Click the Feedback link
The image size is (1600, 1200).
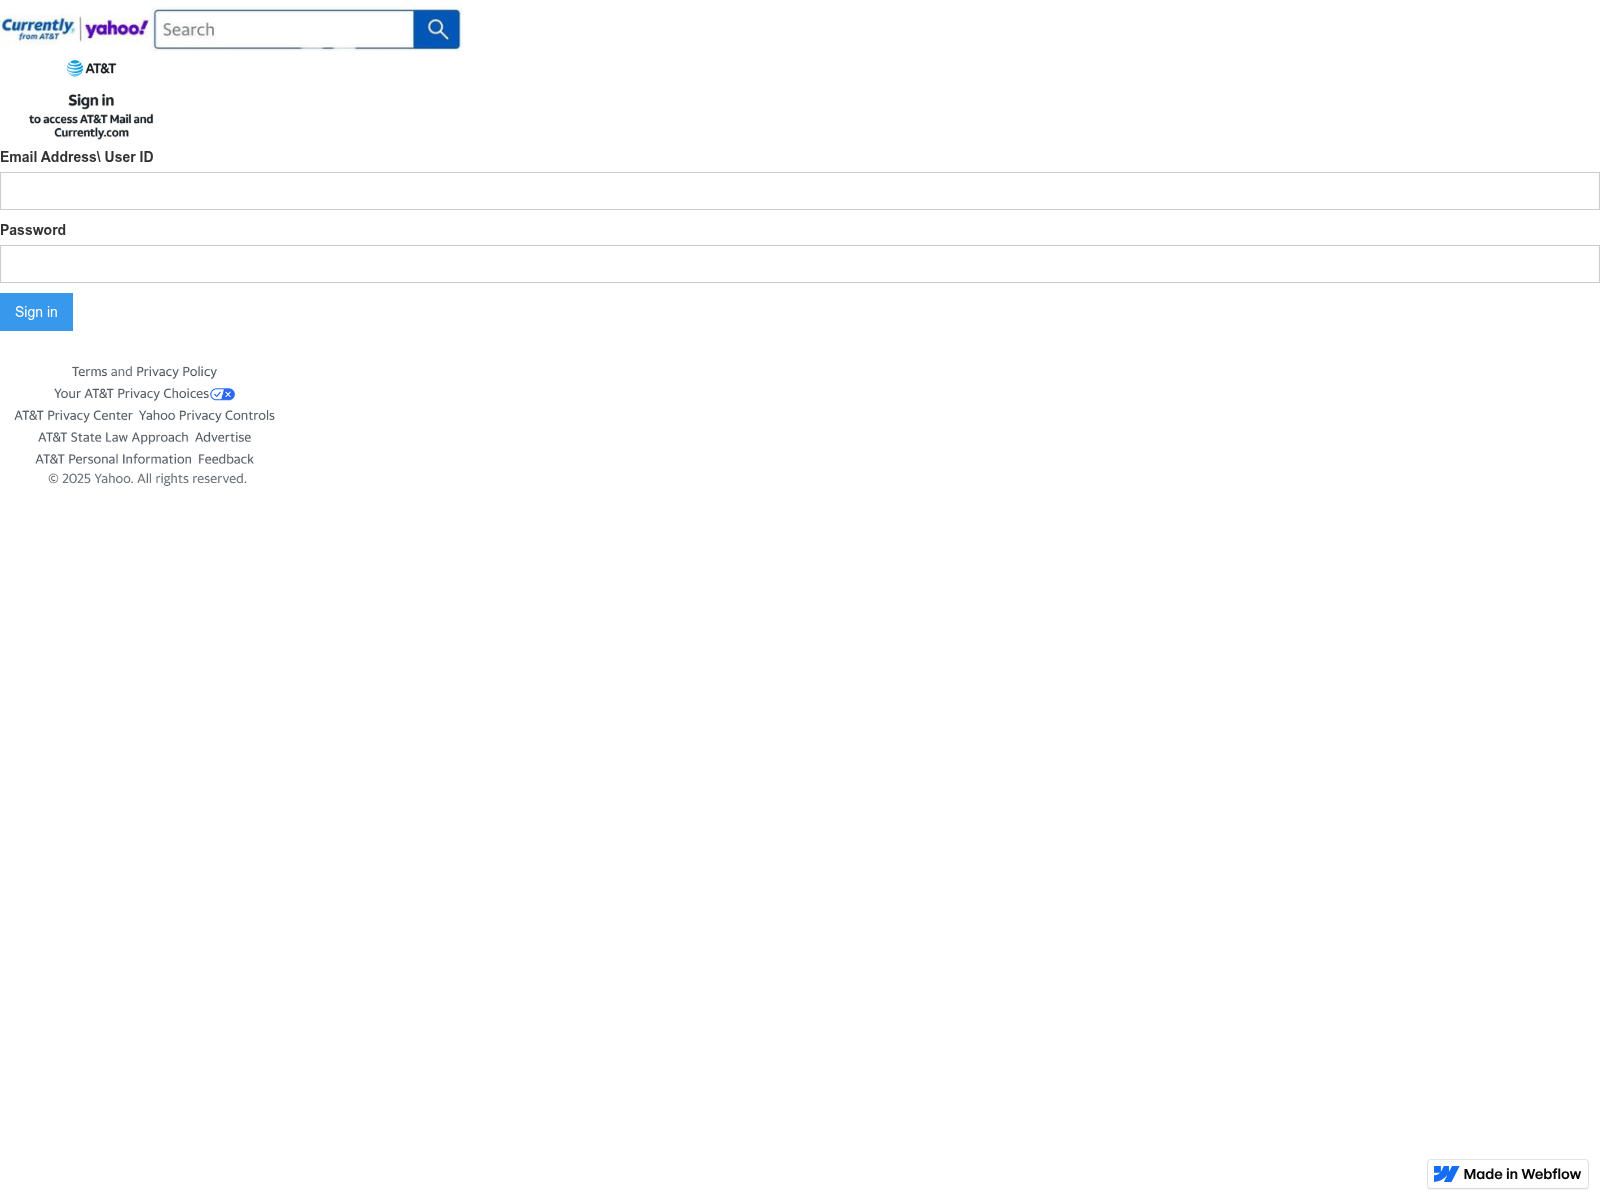click(x=226, y=460)
